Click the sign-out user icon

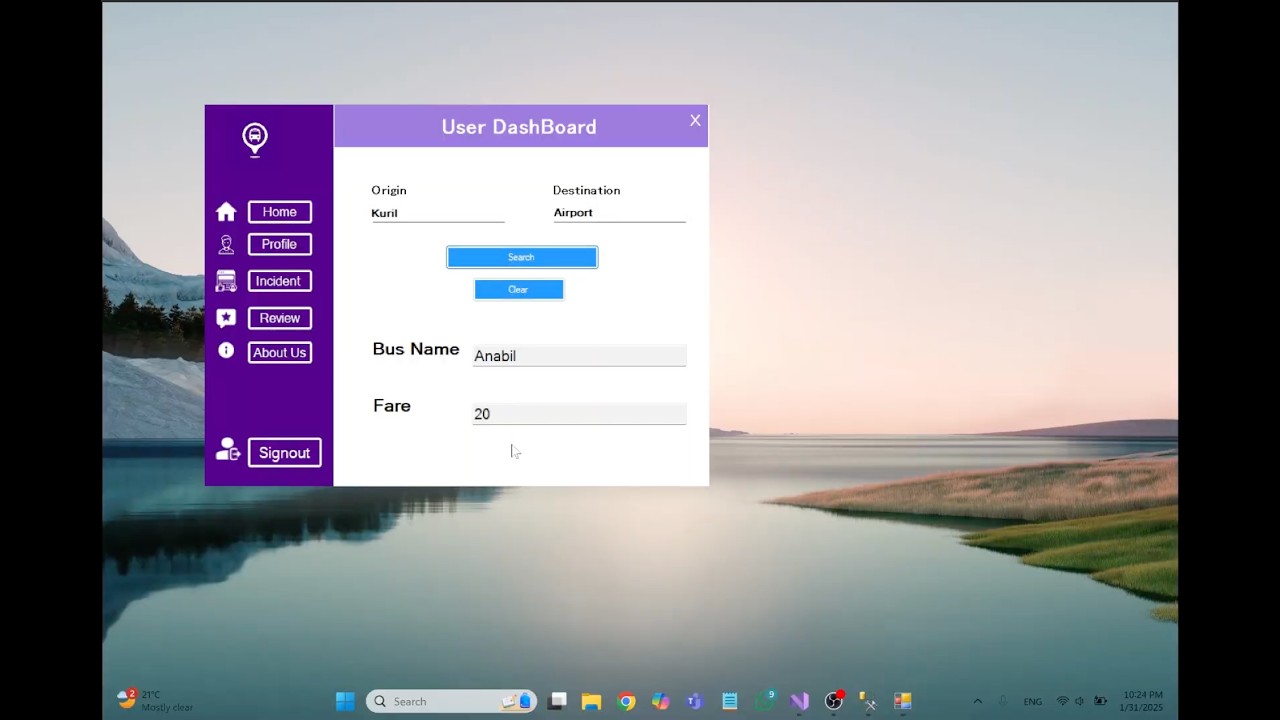[x=228, y=451]
